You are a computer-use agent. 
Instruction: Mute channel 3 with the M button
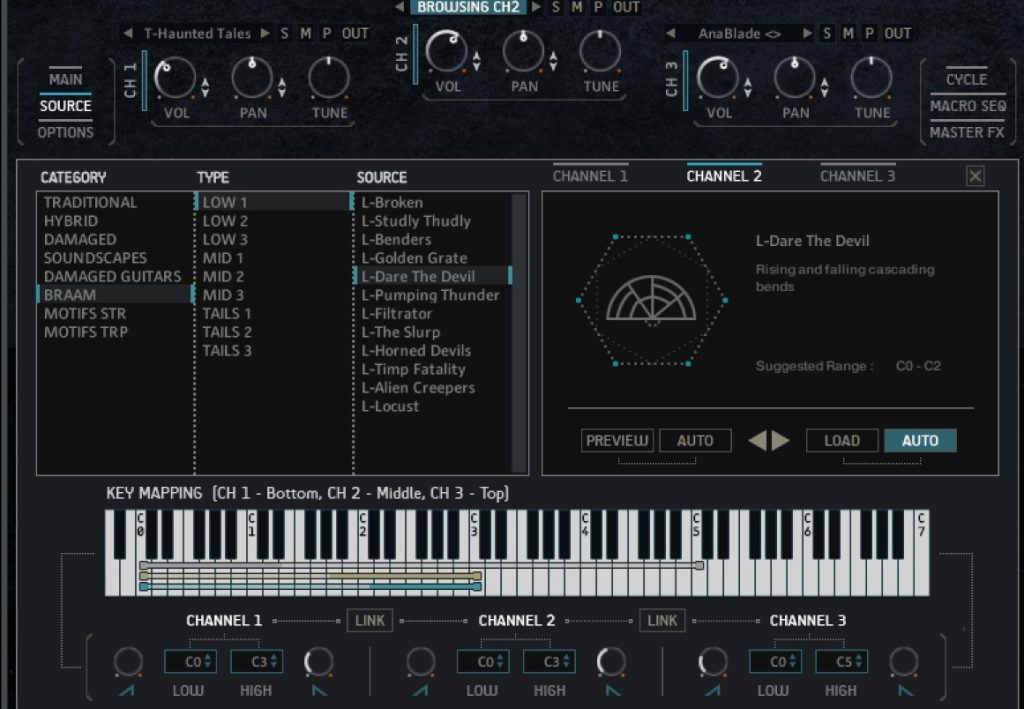[x=848, y=33]
